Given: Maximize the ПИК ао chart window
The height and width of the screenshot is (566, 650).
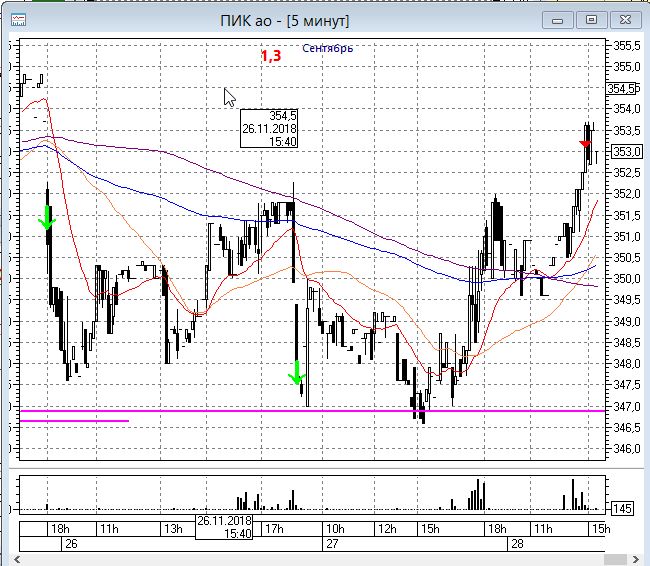Looking at the screenshot, I should coord(591,19).
